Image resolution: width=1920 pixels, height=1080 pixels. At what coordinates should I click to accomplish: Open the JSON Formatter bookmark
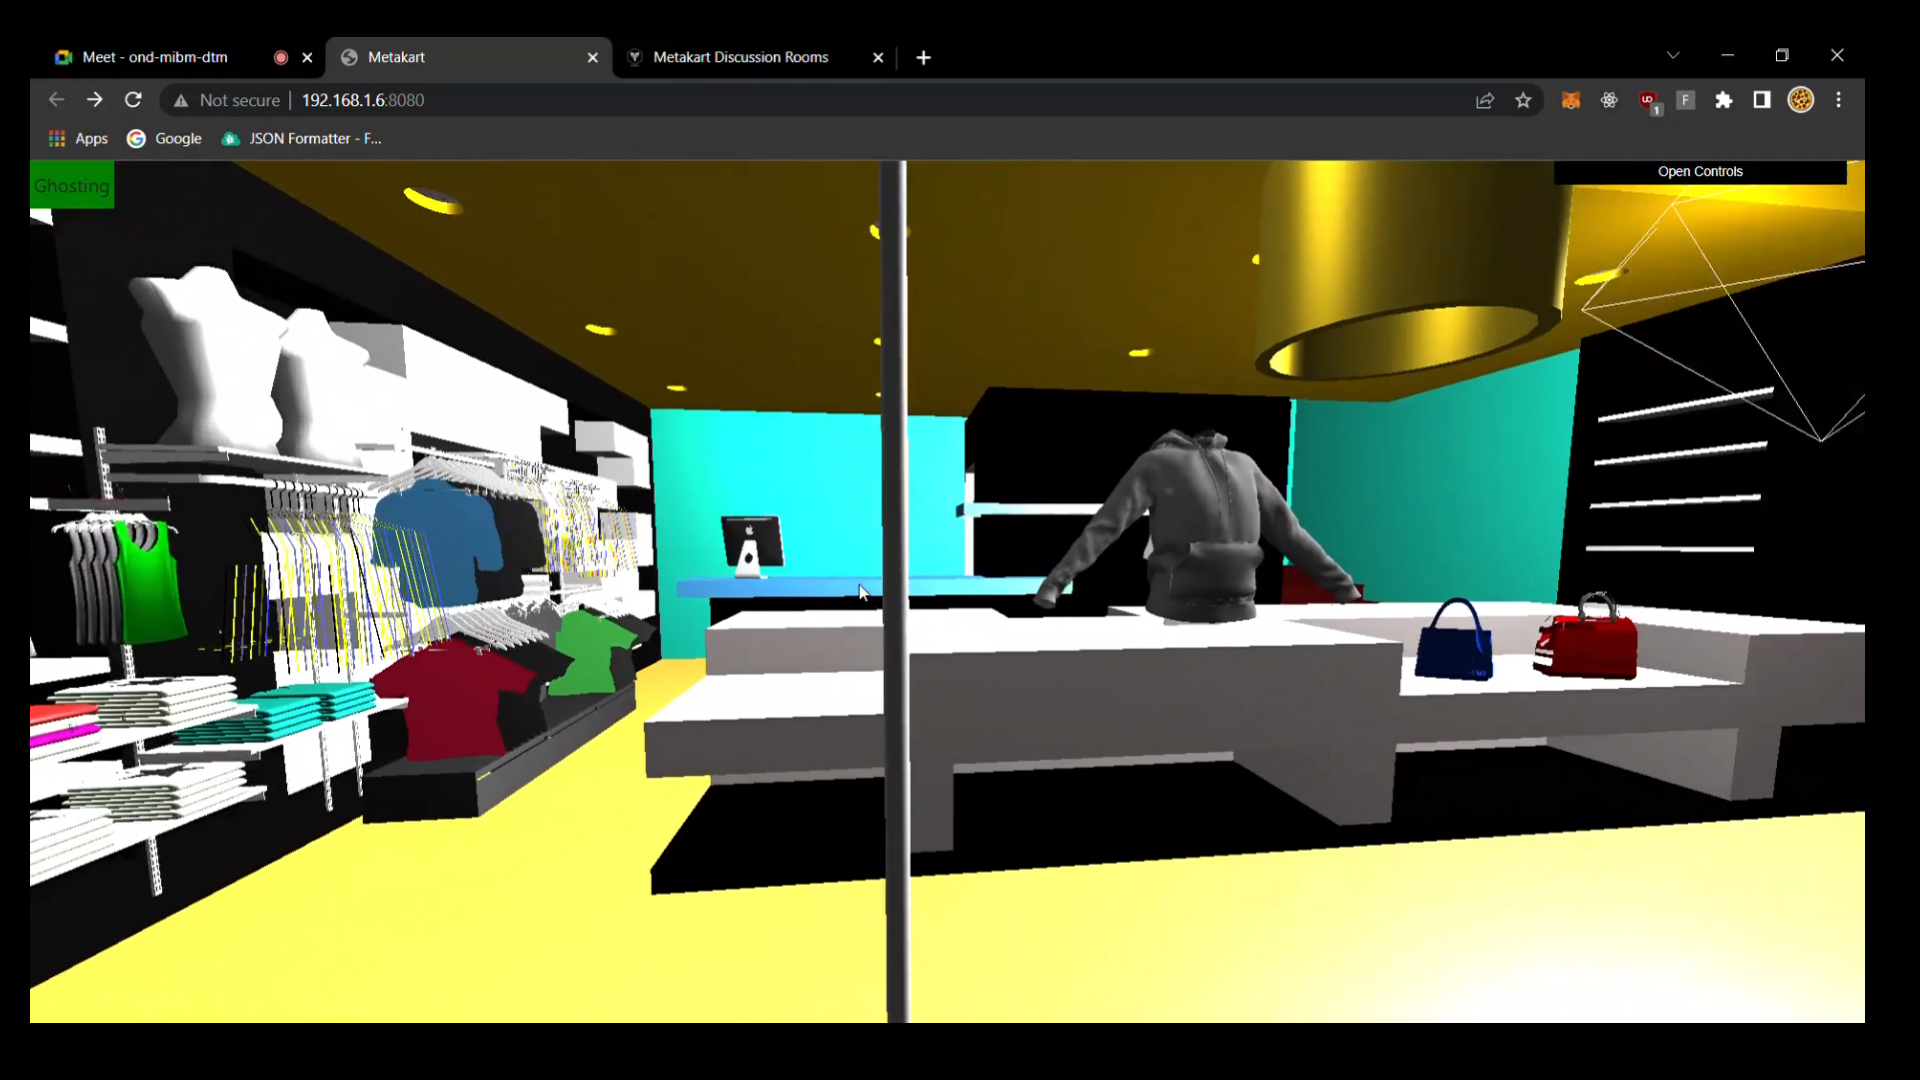pos(302,139)
